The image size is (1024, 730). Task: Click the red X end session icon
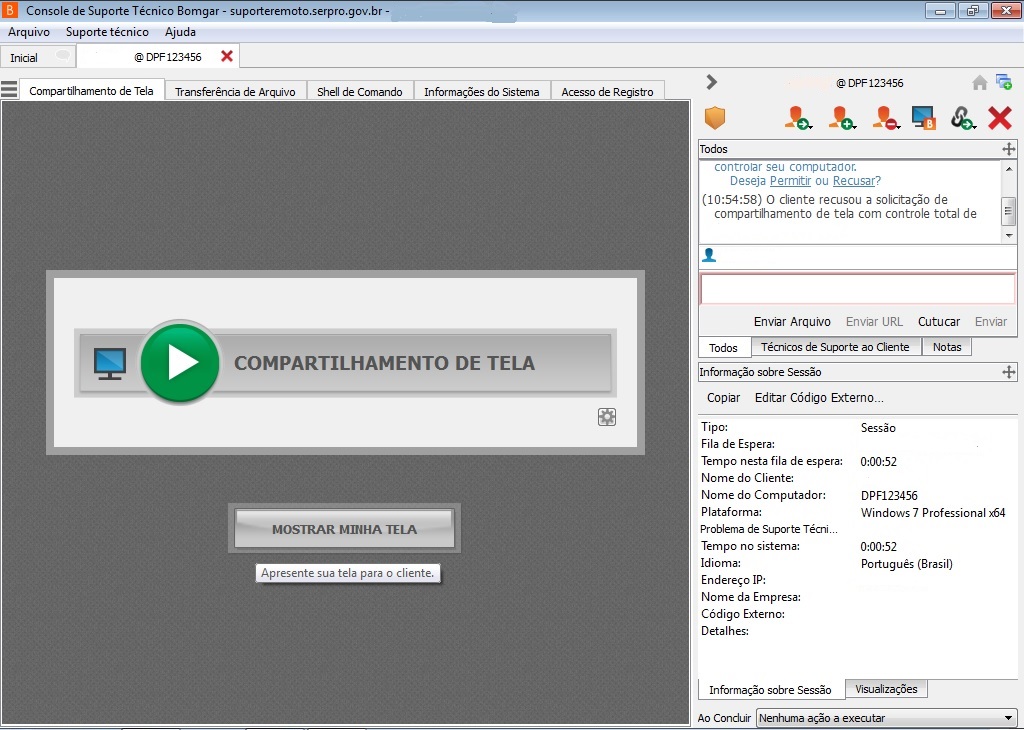point(999,118)
